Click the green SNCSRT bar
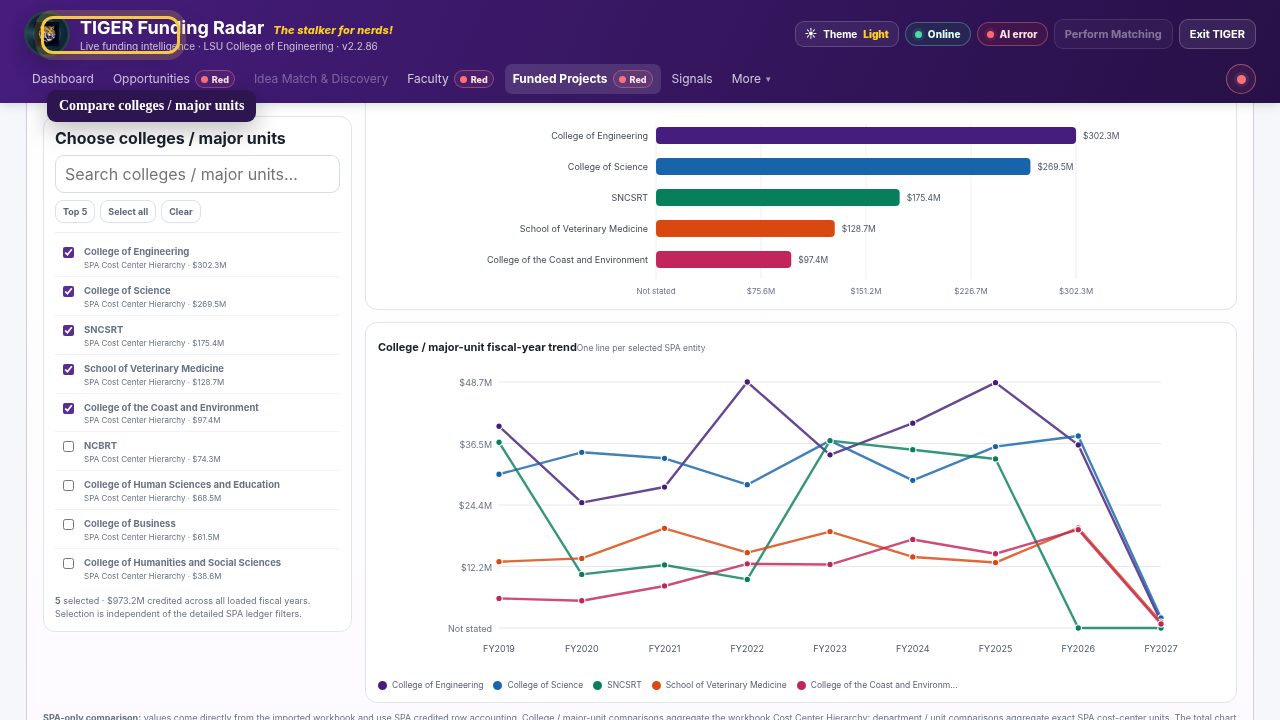Image resolution: width=1280 pixels, height=720 pixels. pos(778,198)
